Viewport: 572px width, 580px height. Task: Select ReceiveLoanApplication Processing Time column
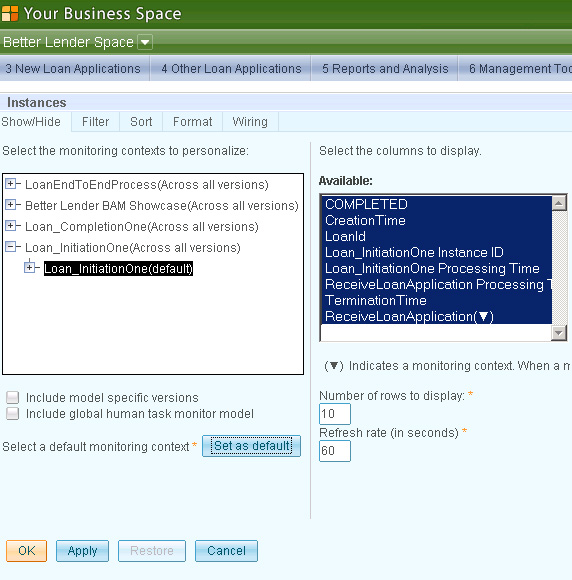tap(437, 284)
